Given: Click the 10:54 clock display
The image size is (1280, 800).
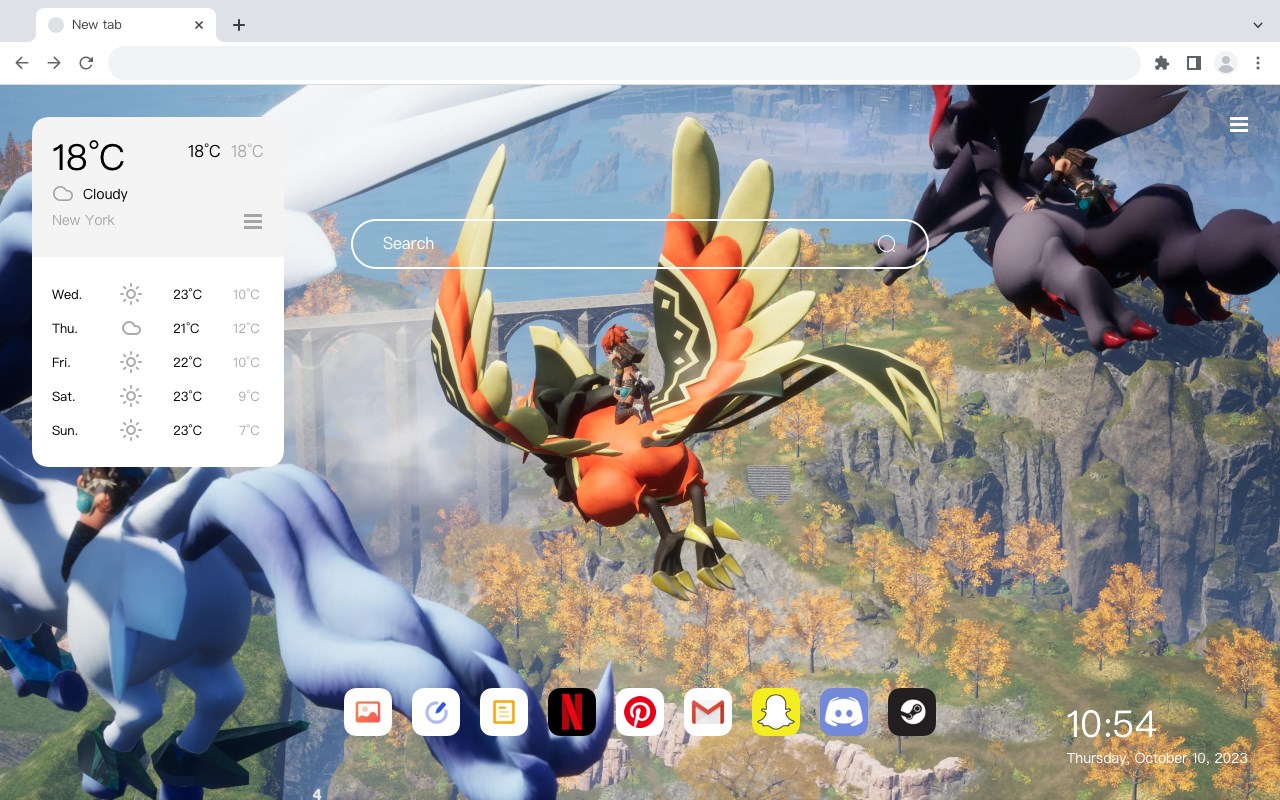Looking at the screenshot, I should point(1111,724).
